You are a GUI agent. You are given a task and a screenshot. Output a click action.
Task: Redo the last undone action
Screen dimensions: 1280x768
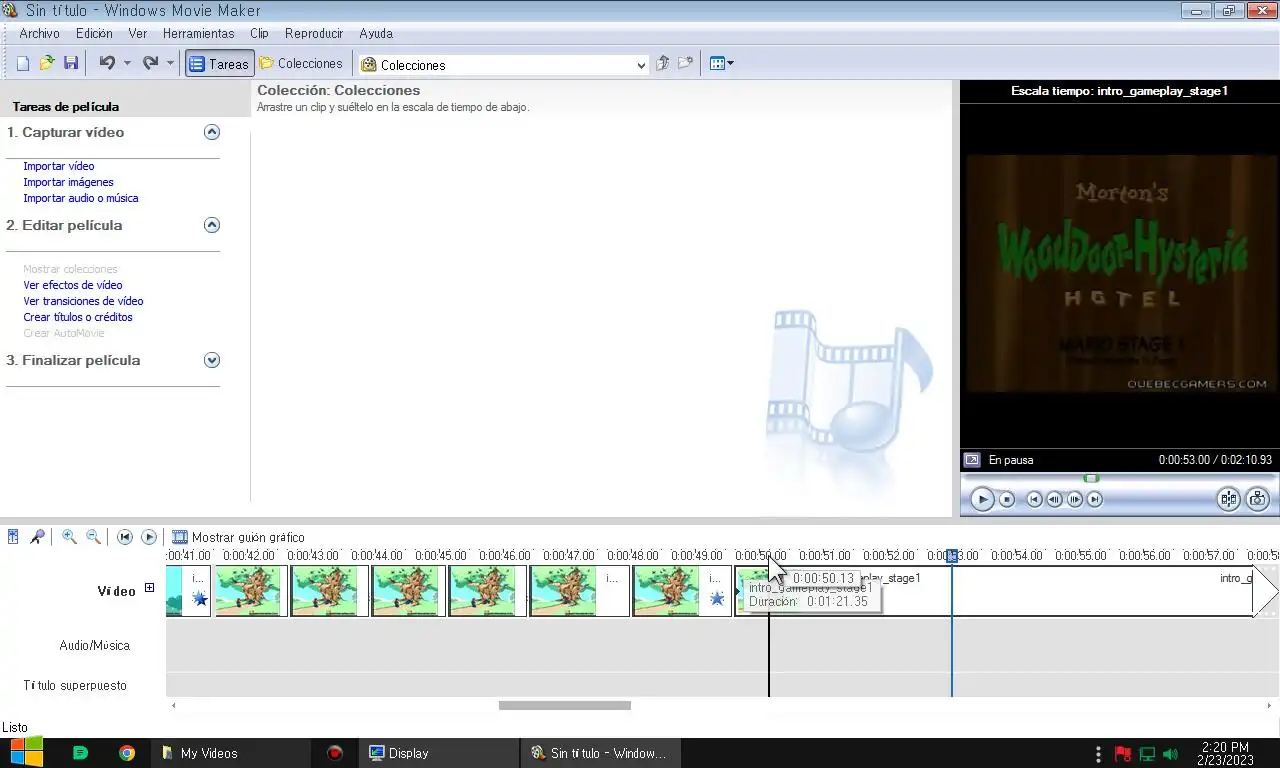(150, 63)
